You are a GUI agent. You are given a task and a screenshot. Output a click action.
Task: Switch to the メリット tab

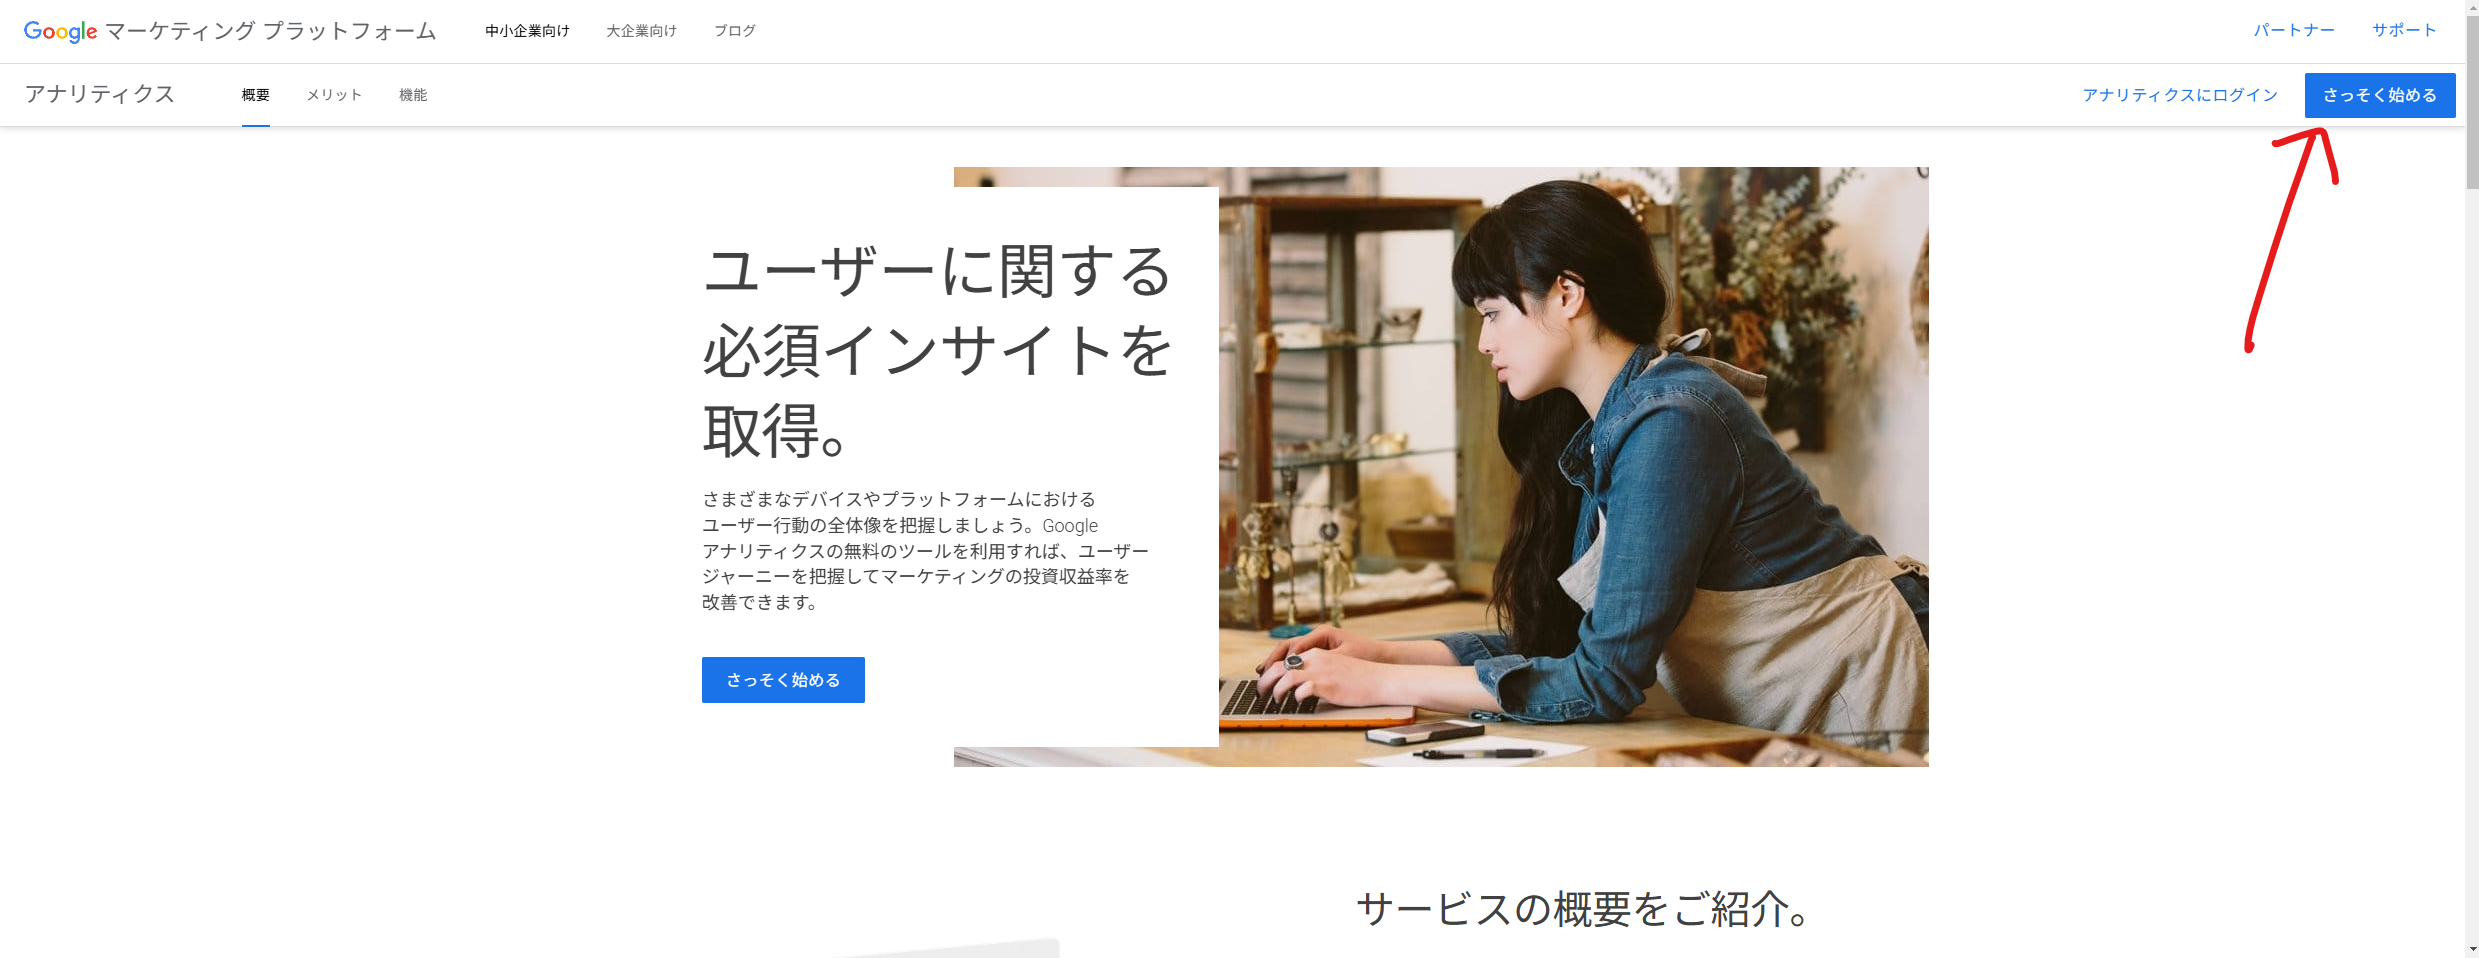pos(334,95)
